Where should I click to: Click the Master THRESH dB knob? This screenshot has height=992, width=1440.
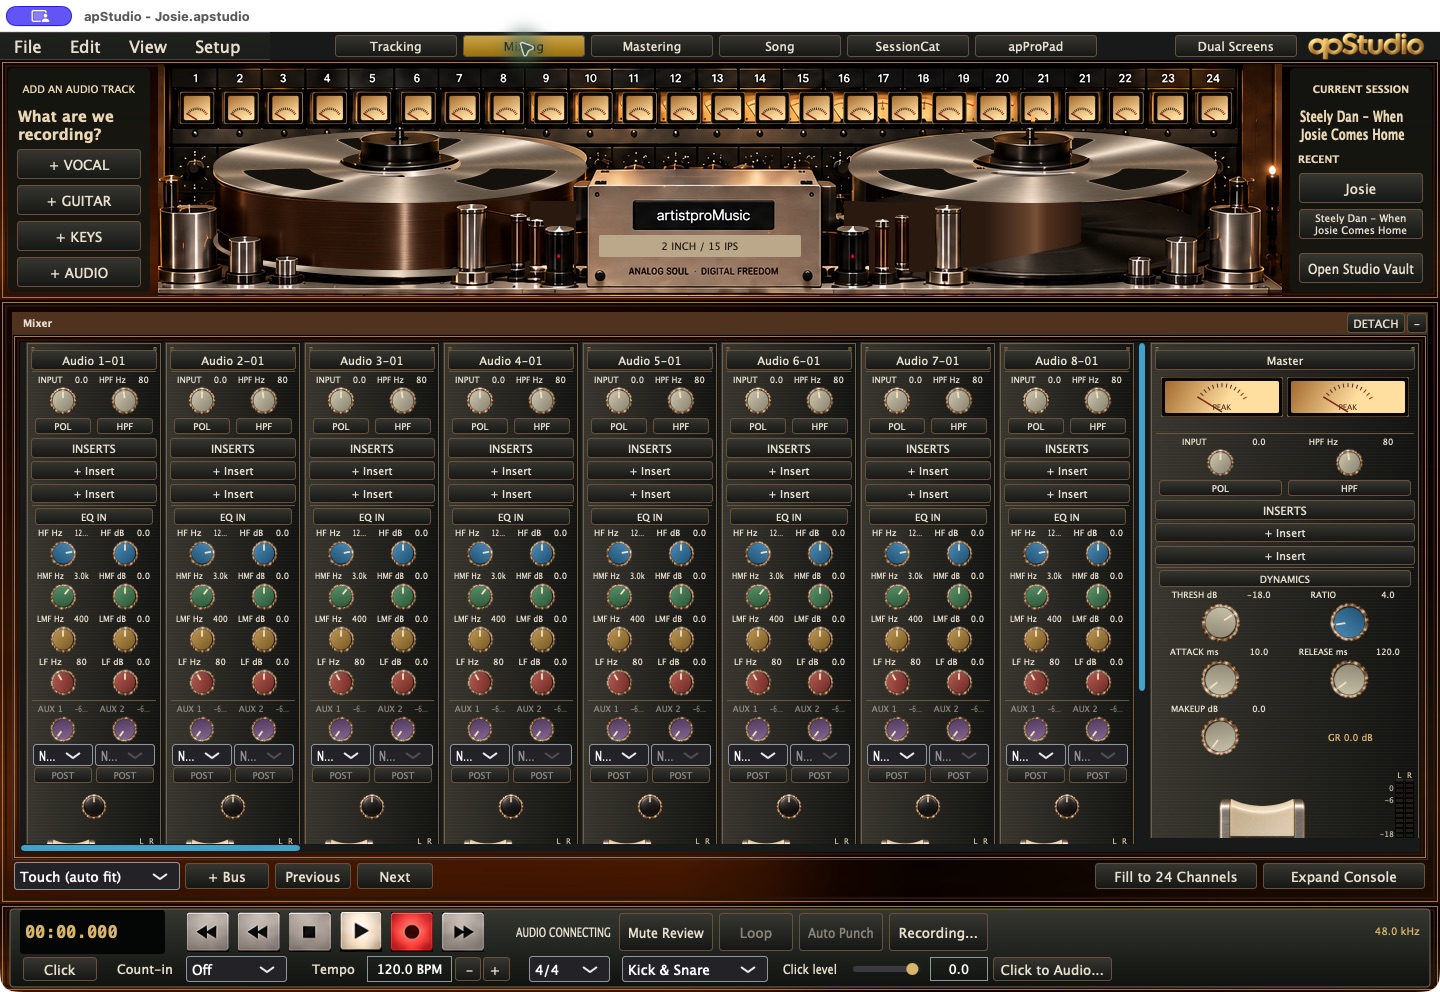tap(1219, 623)
